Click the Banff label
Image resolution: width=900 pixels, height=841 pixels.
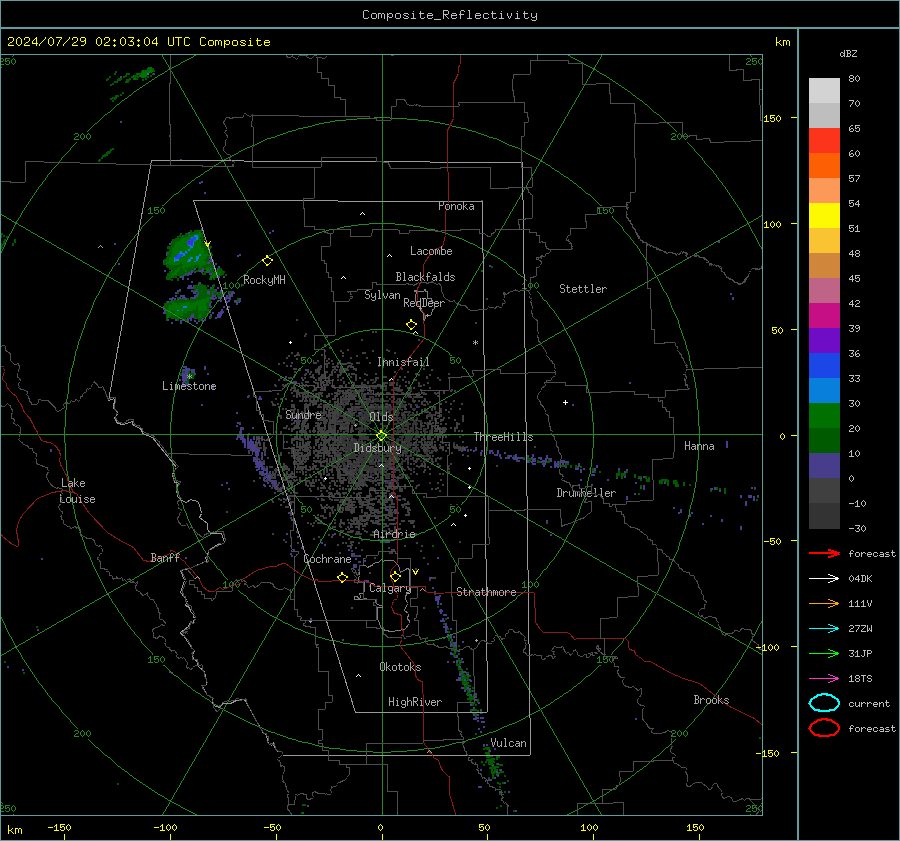165,557
